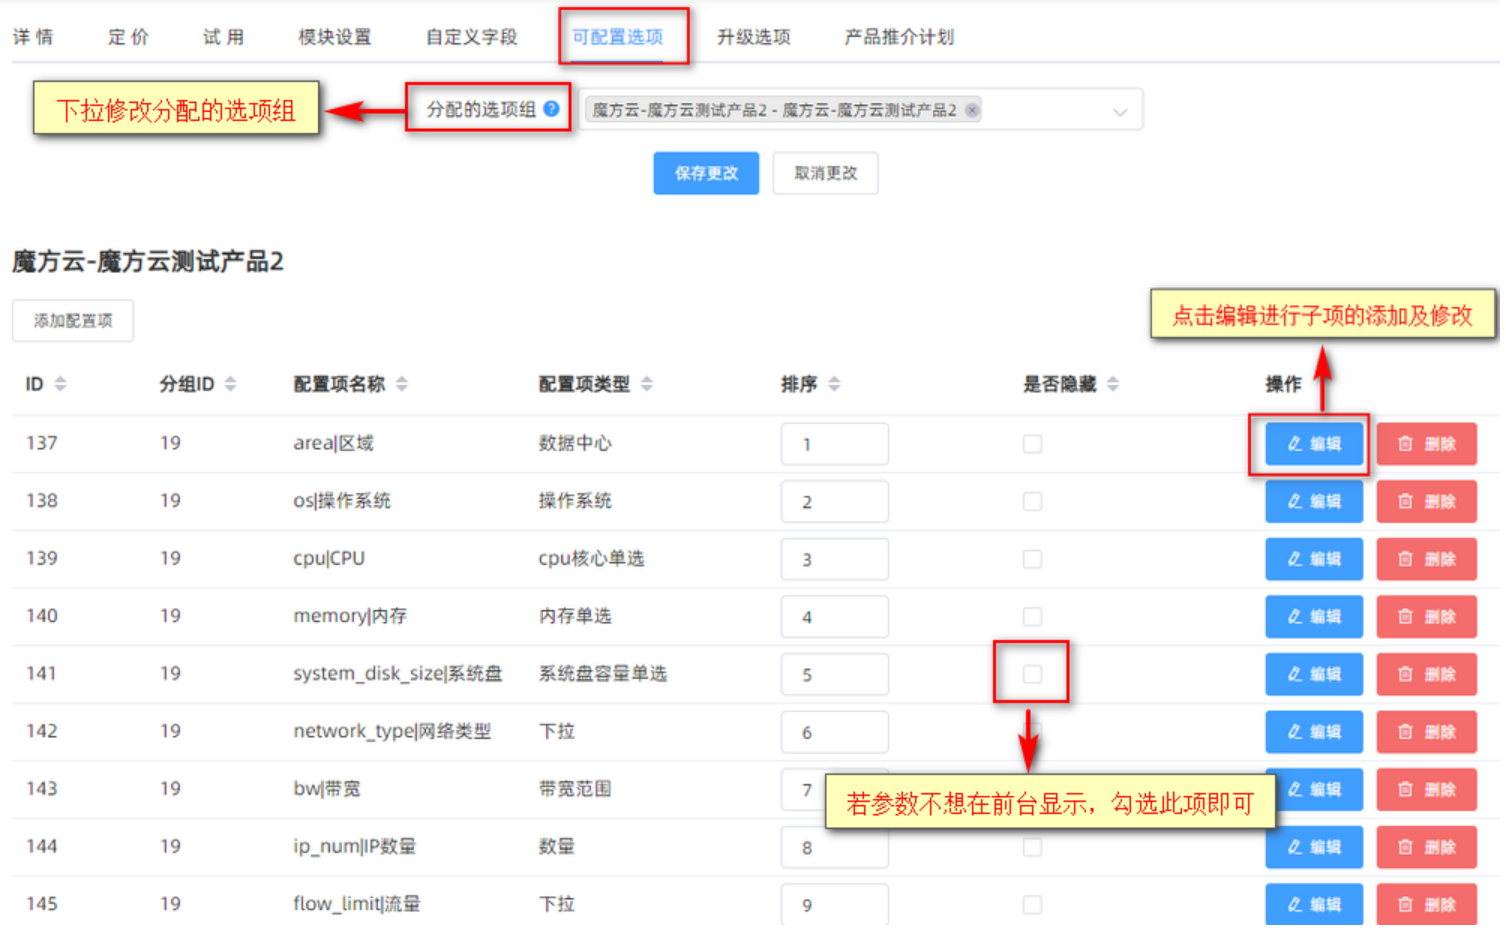Image resolution: width=1506 pixels, height=934 pixels.
Task: Select the 可配置选项 tab
Action: coord(618,37)
